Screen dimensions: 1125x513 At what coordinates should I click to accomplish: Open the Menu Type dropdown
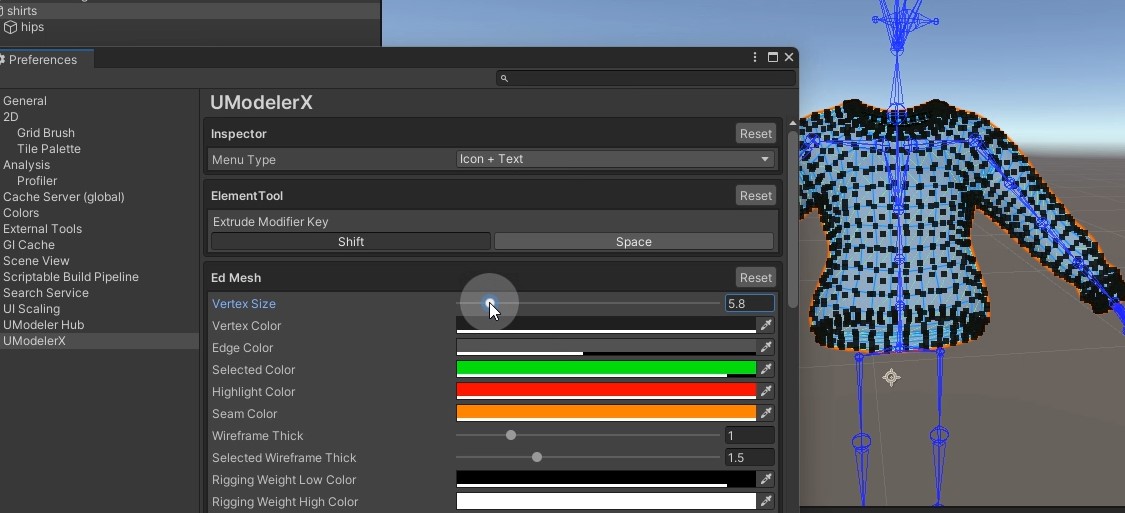click(615, 159)
